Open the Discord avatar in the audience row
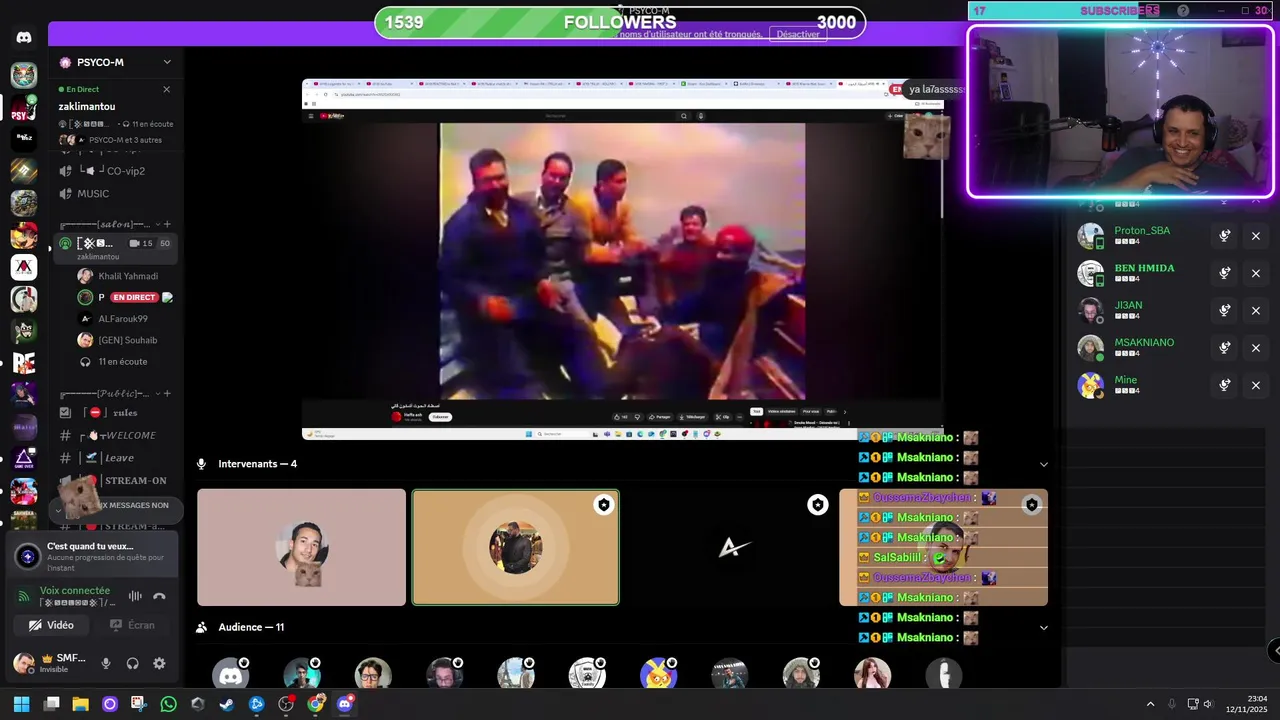 coord(230,674)
